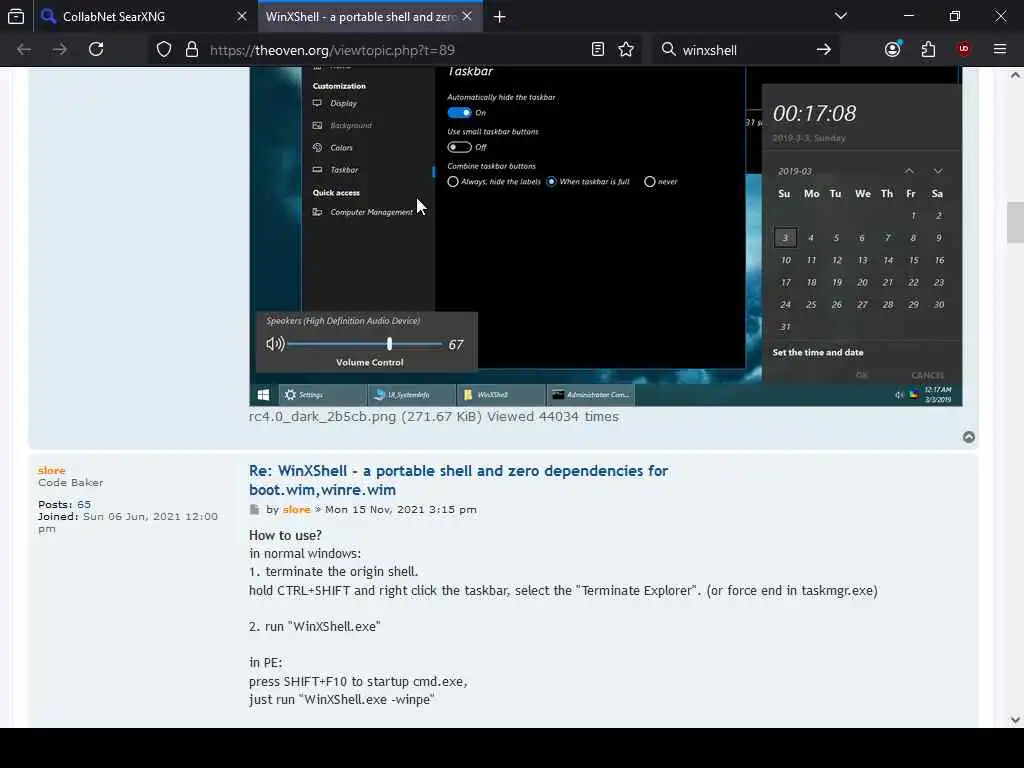Image resolution: width=1024 pixels, height=768 pixels.
Task: Go to previous month with calendar up chevron
Action: [x=908, y=171]
